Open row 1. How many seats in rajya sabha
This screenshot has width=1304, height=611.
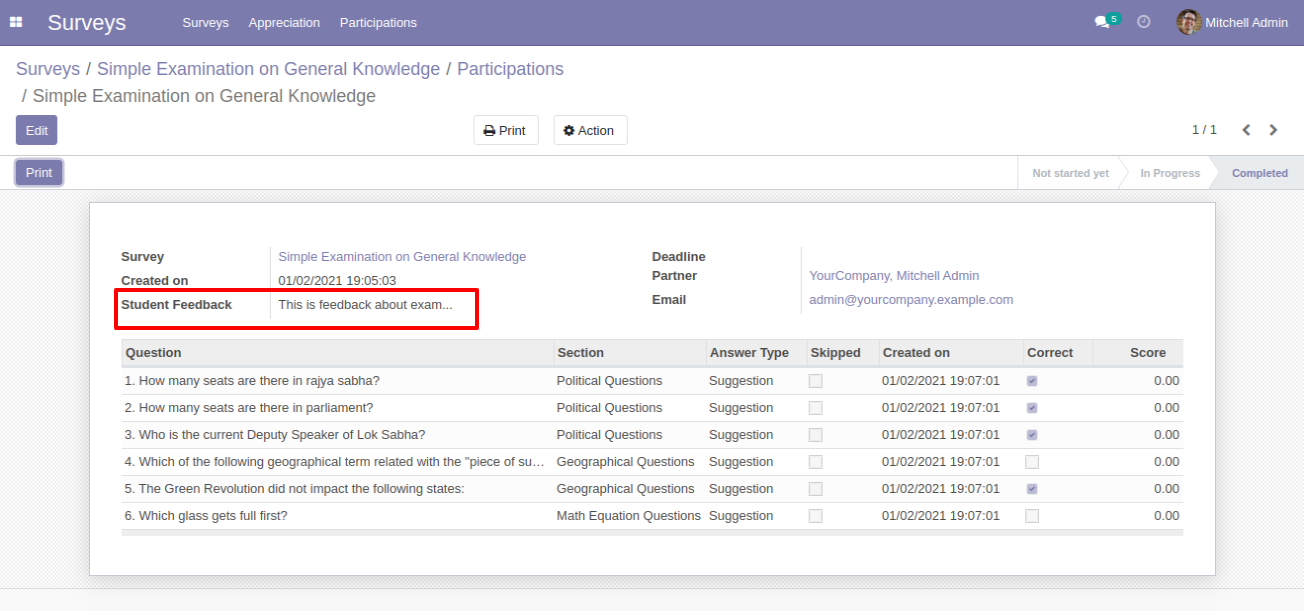coord(652,381)
